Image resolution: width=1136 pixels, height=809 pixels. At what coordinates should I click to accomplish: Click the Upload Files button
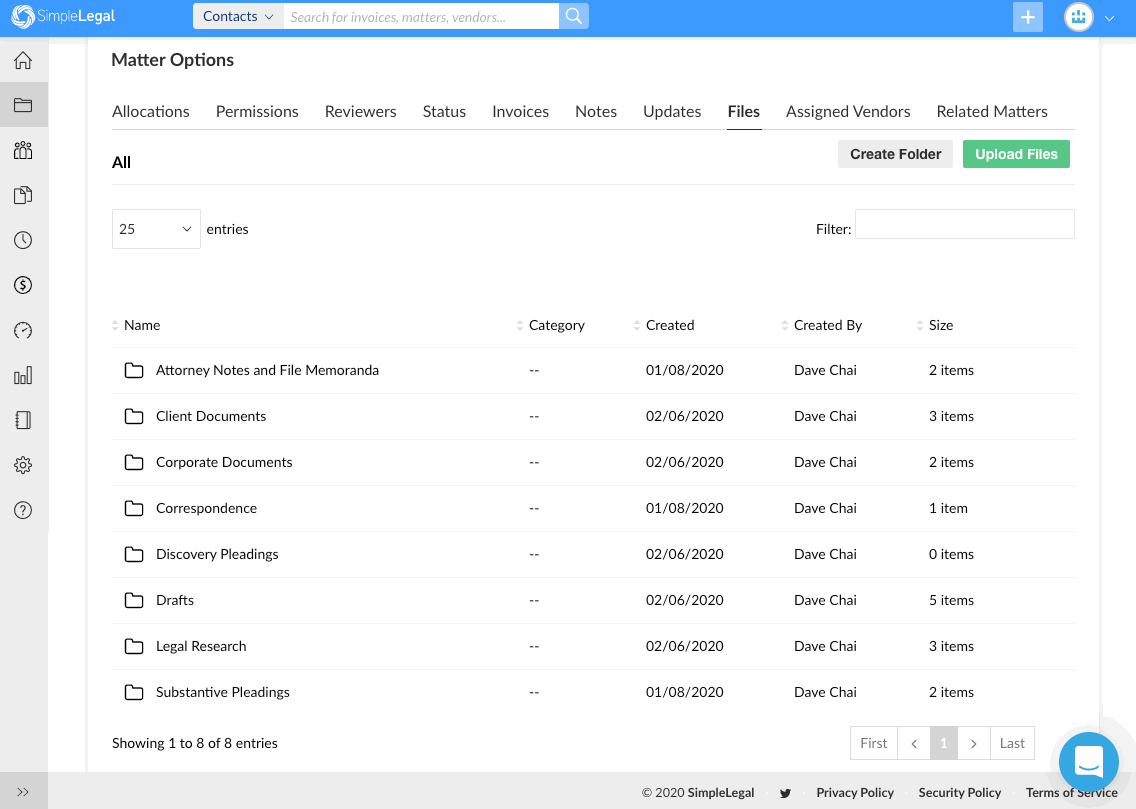point(1016,154)
